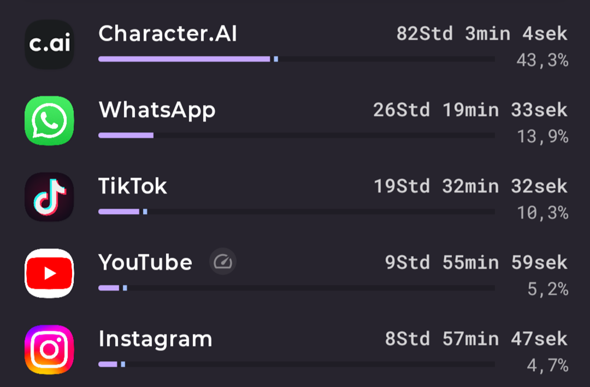The width and height of the screenshot is (590, 387).
Task: Select the WhatsApp app name
Action: [157, 111]
